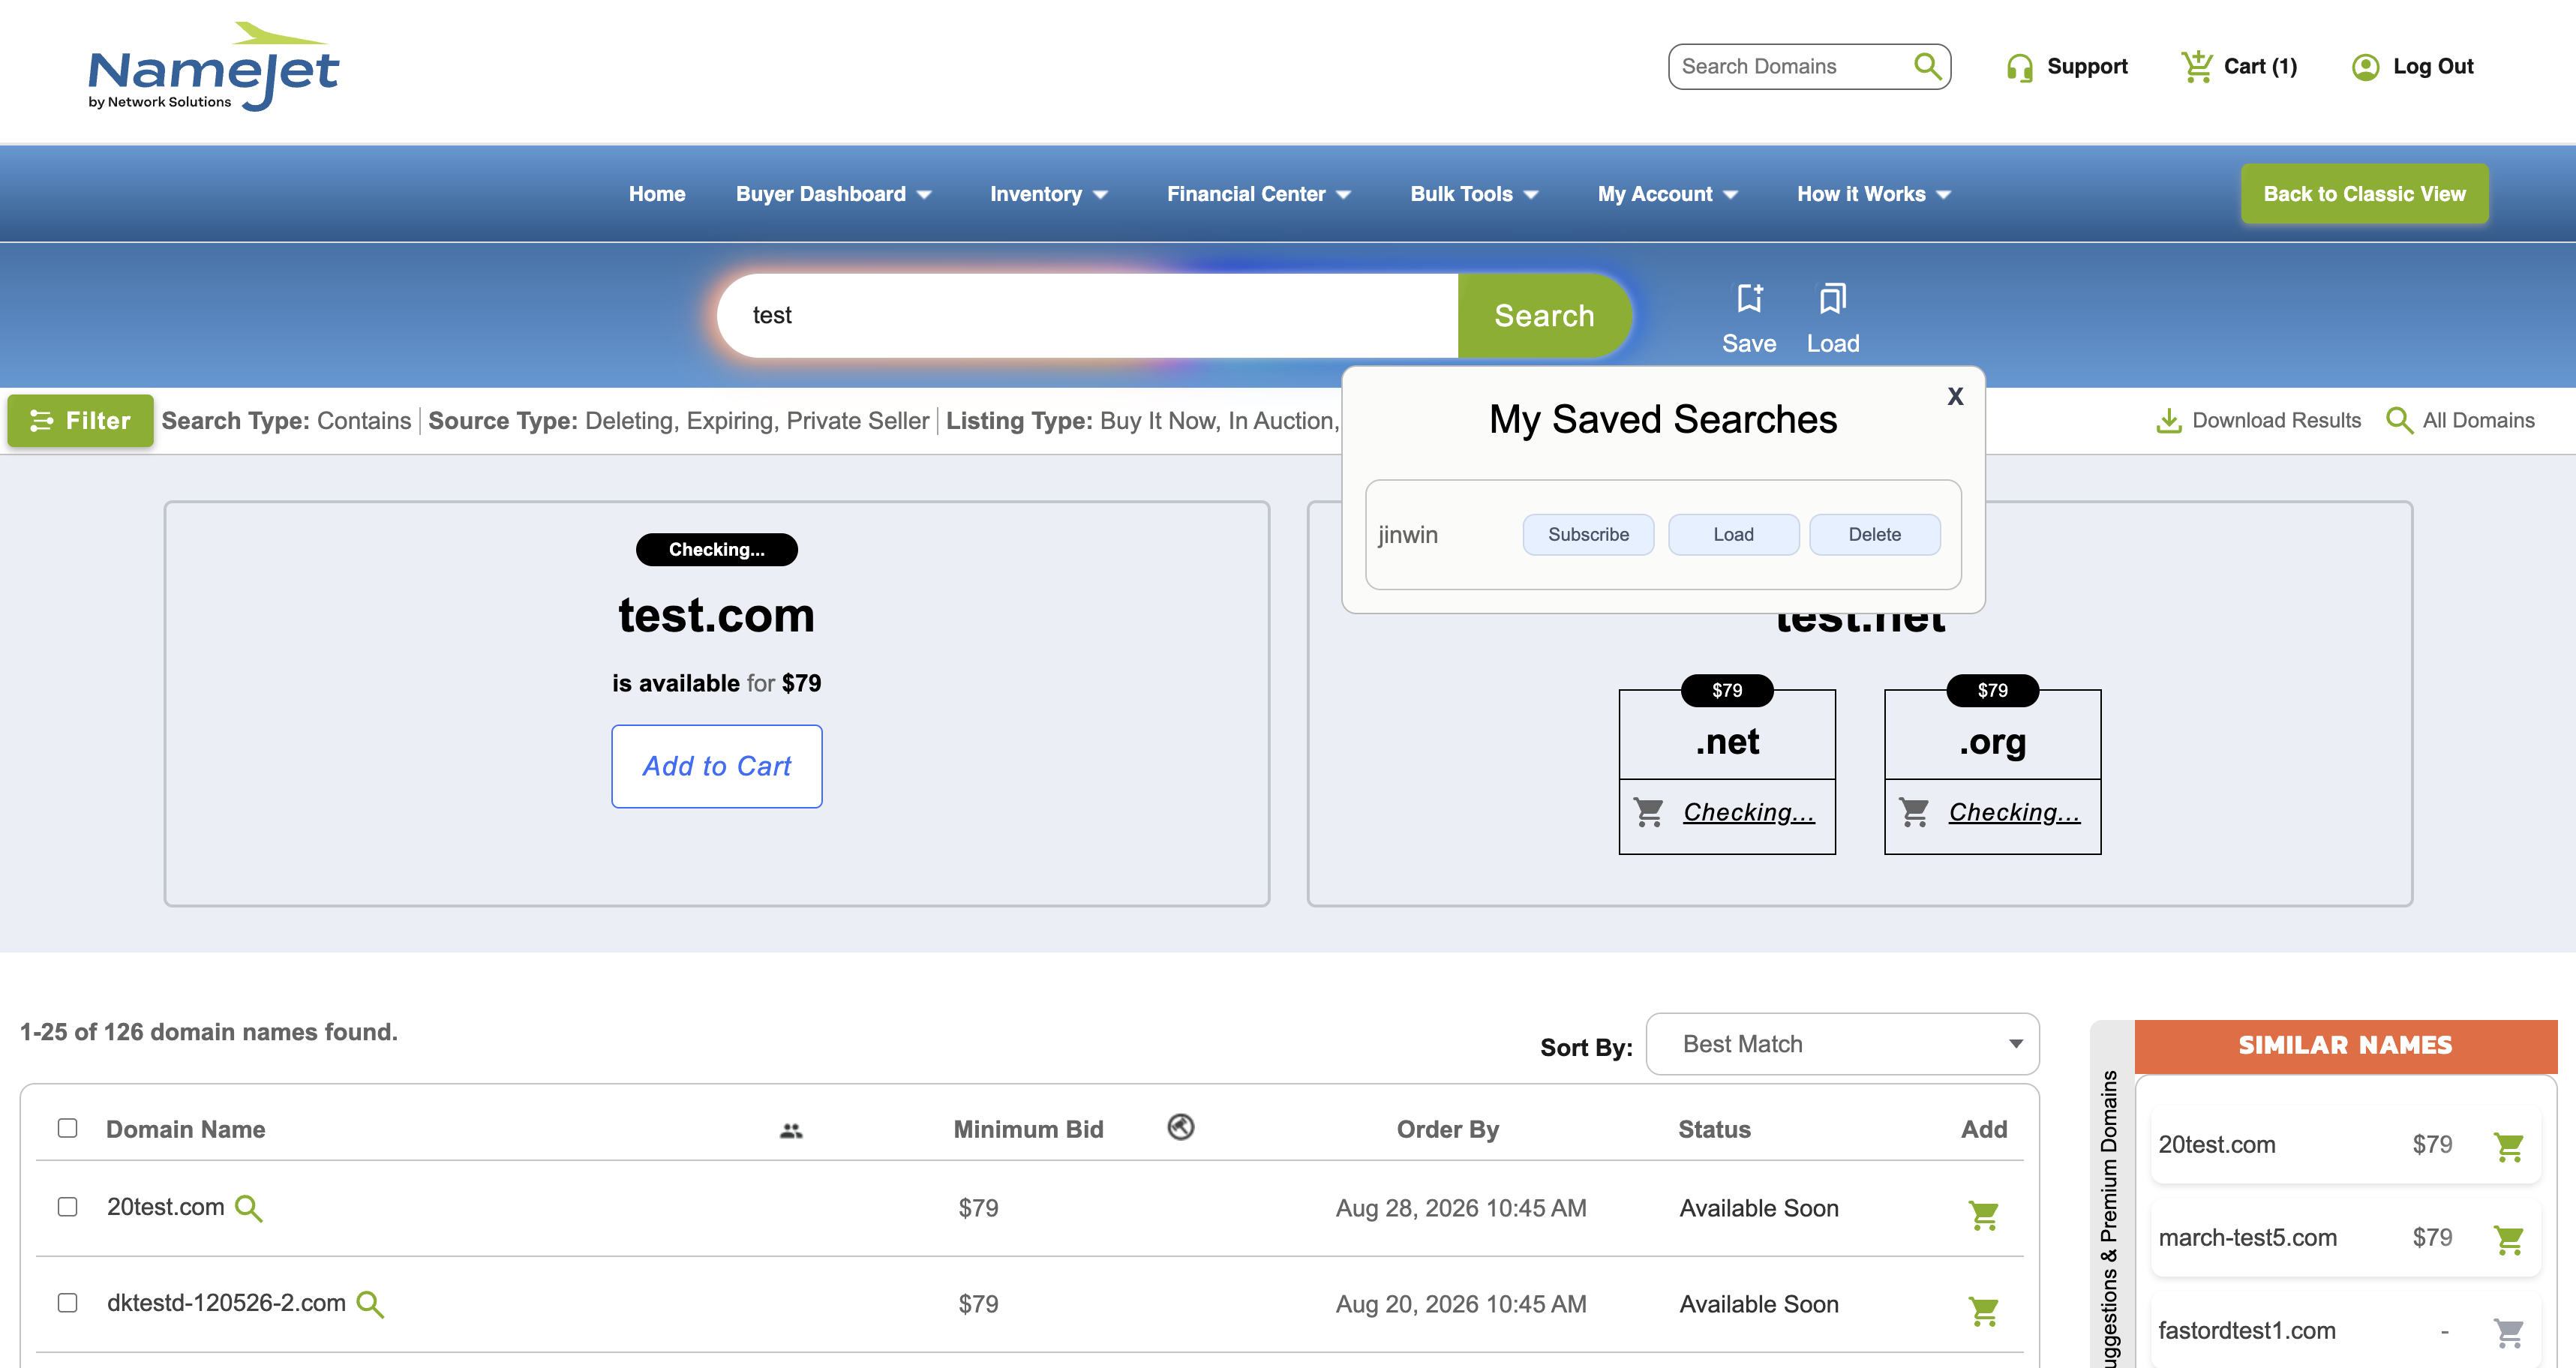Click the Checking... link under .net
This screenshot has width=2576, height=1368.
(1749, 812)
